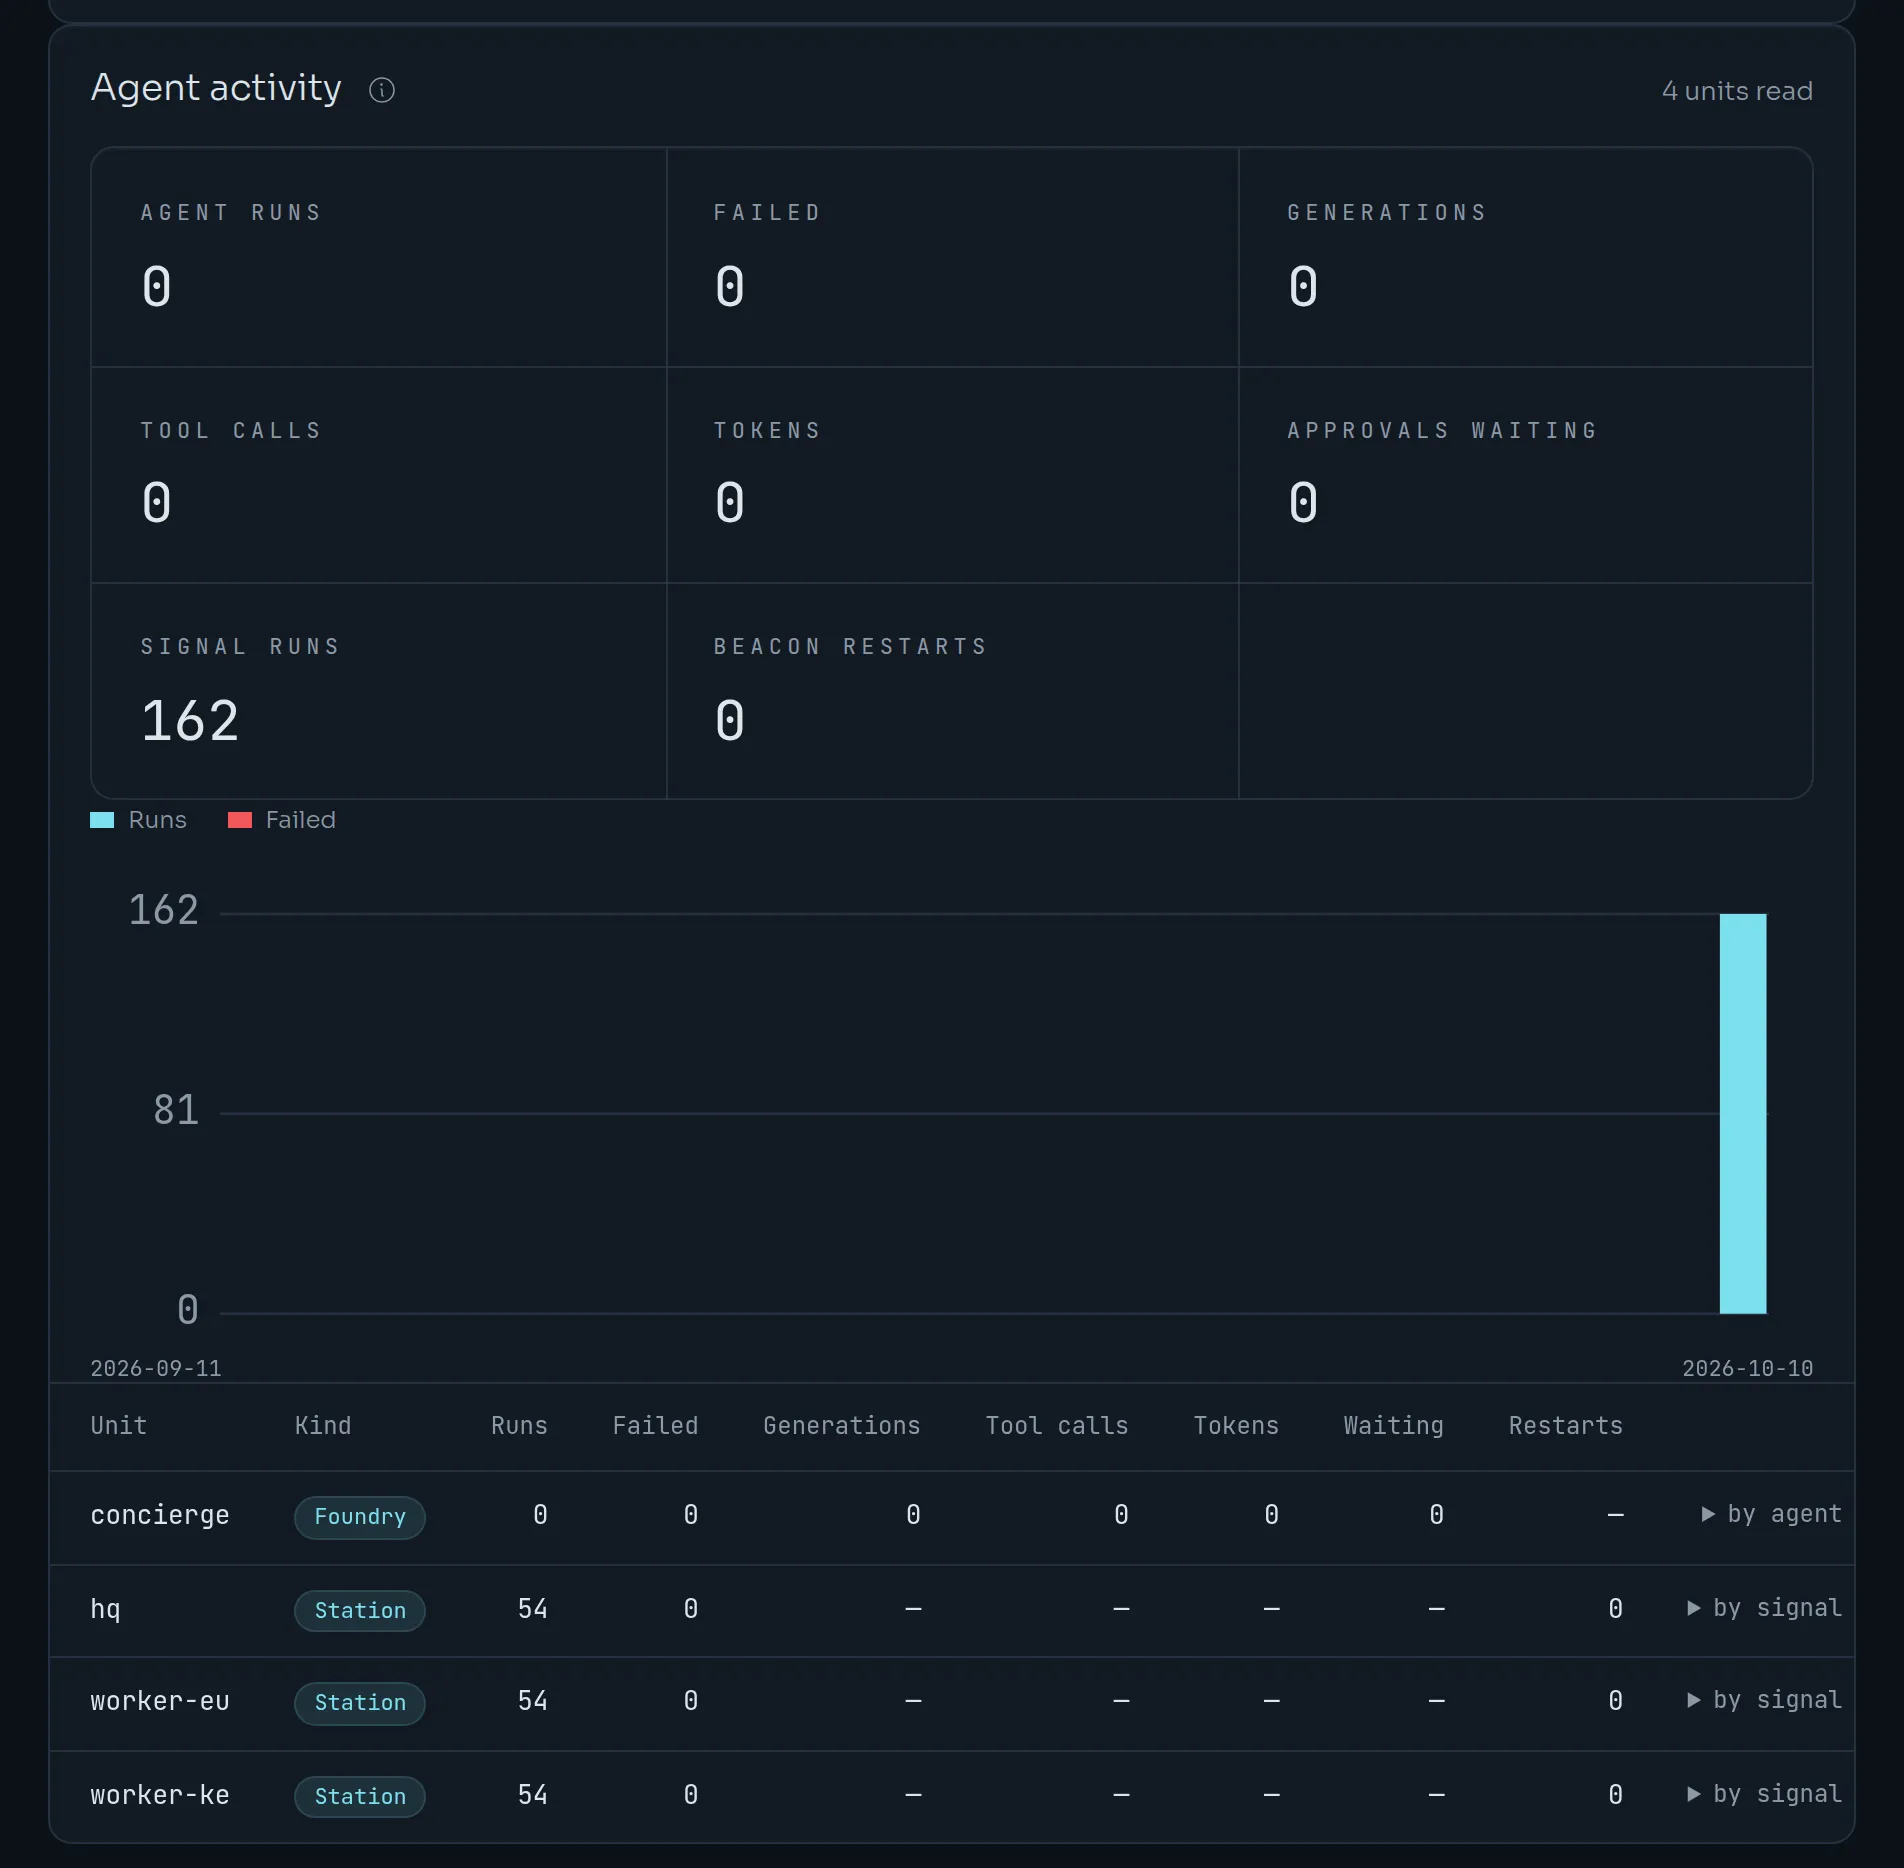Select the worker-eu unit name
The height and width of the screenshot is (1868, 1904).
pos(160,1701)
